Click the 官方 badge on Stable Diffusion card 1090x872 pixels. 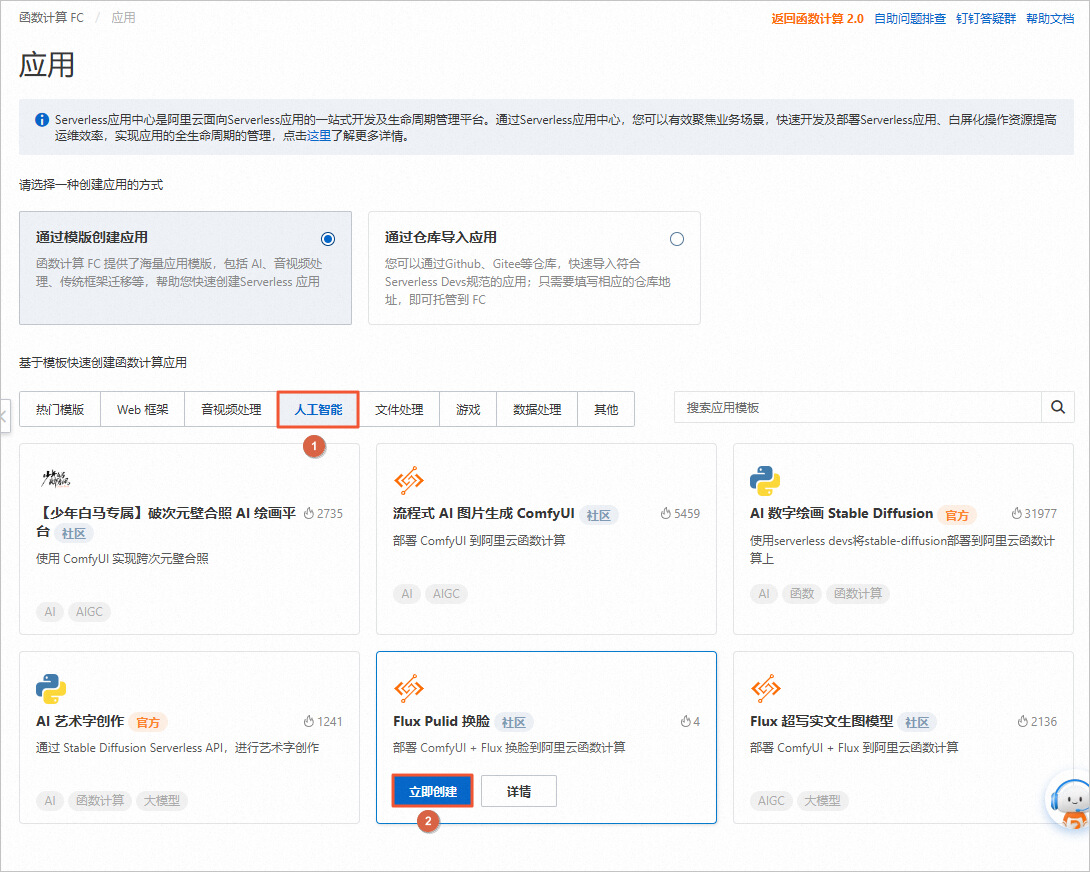click(957, 515)
